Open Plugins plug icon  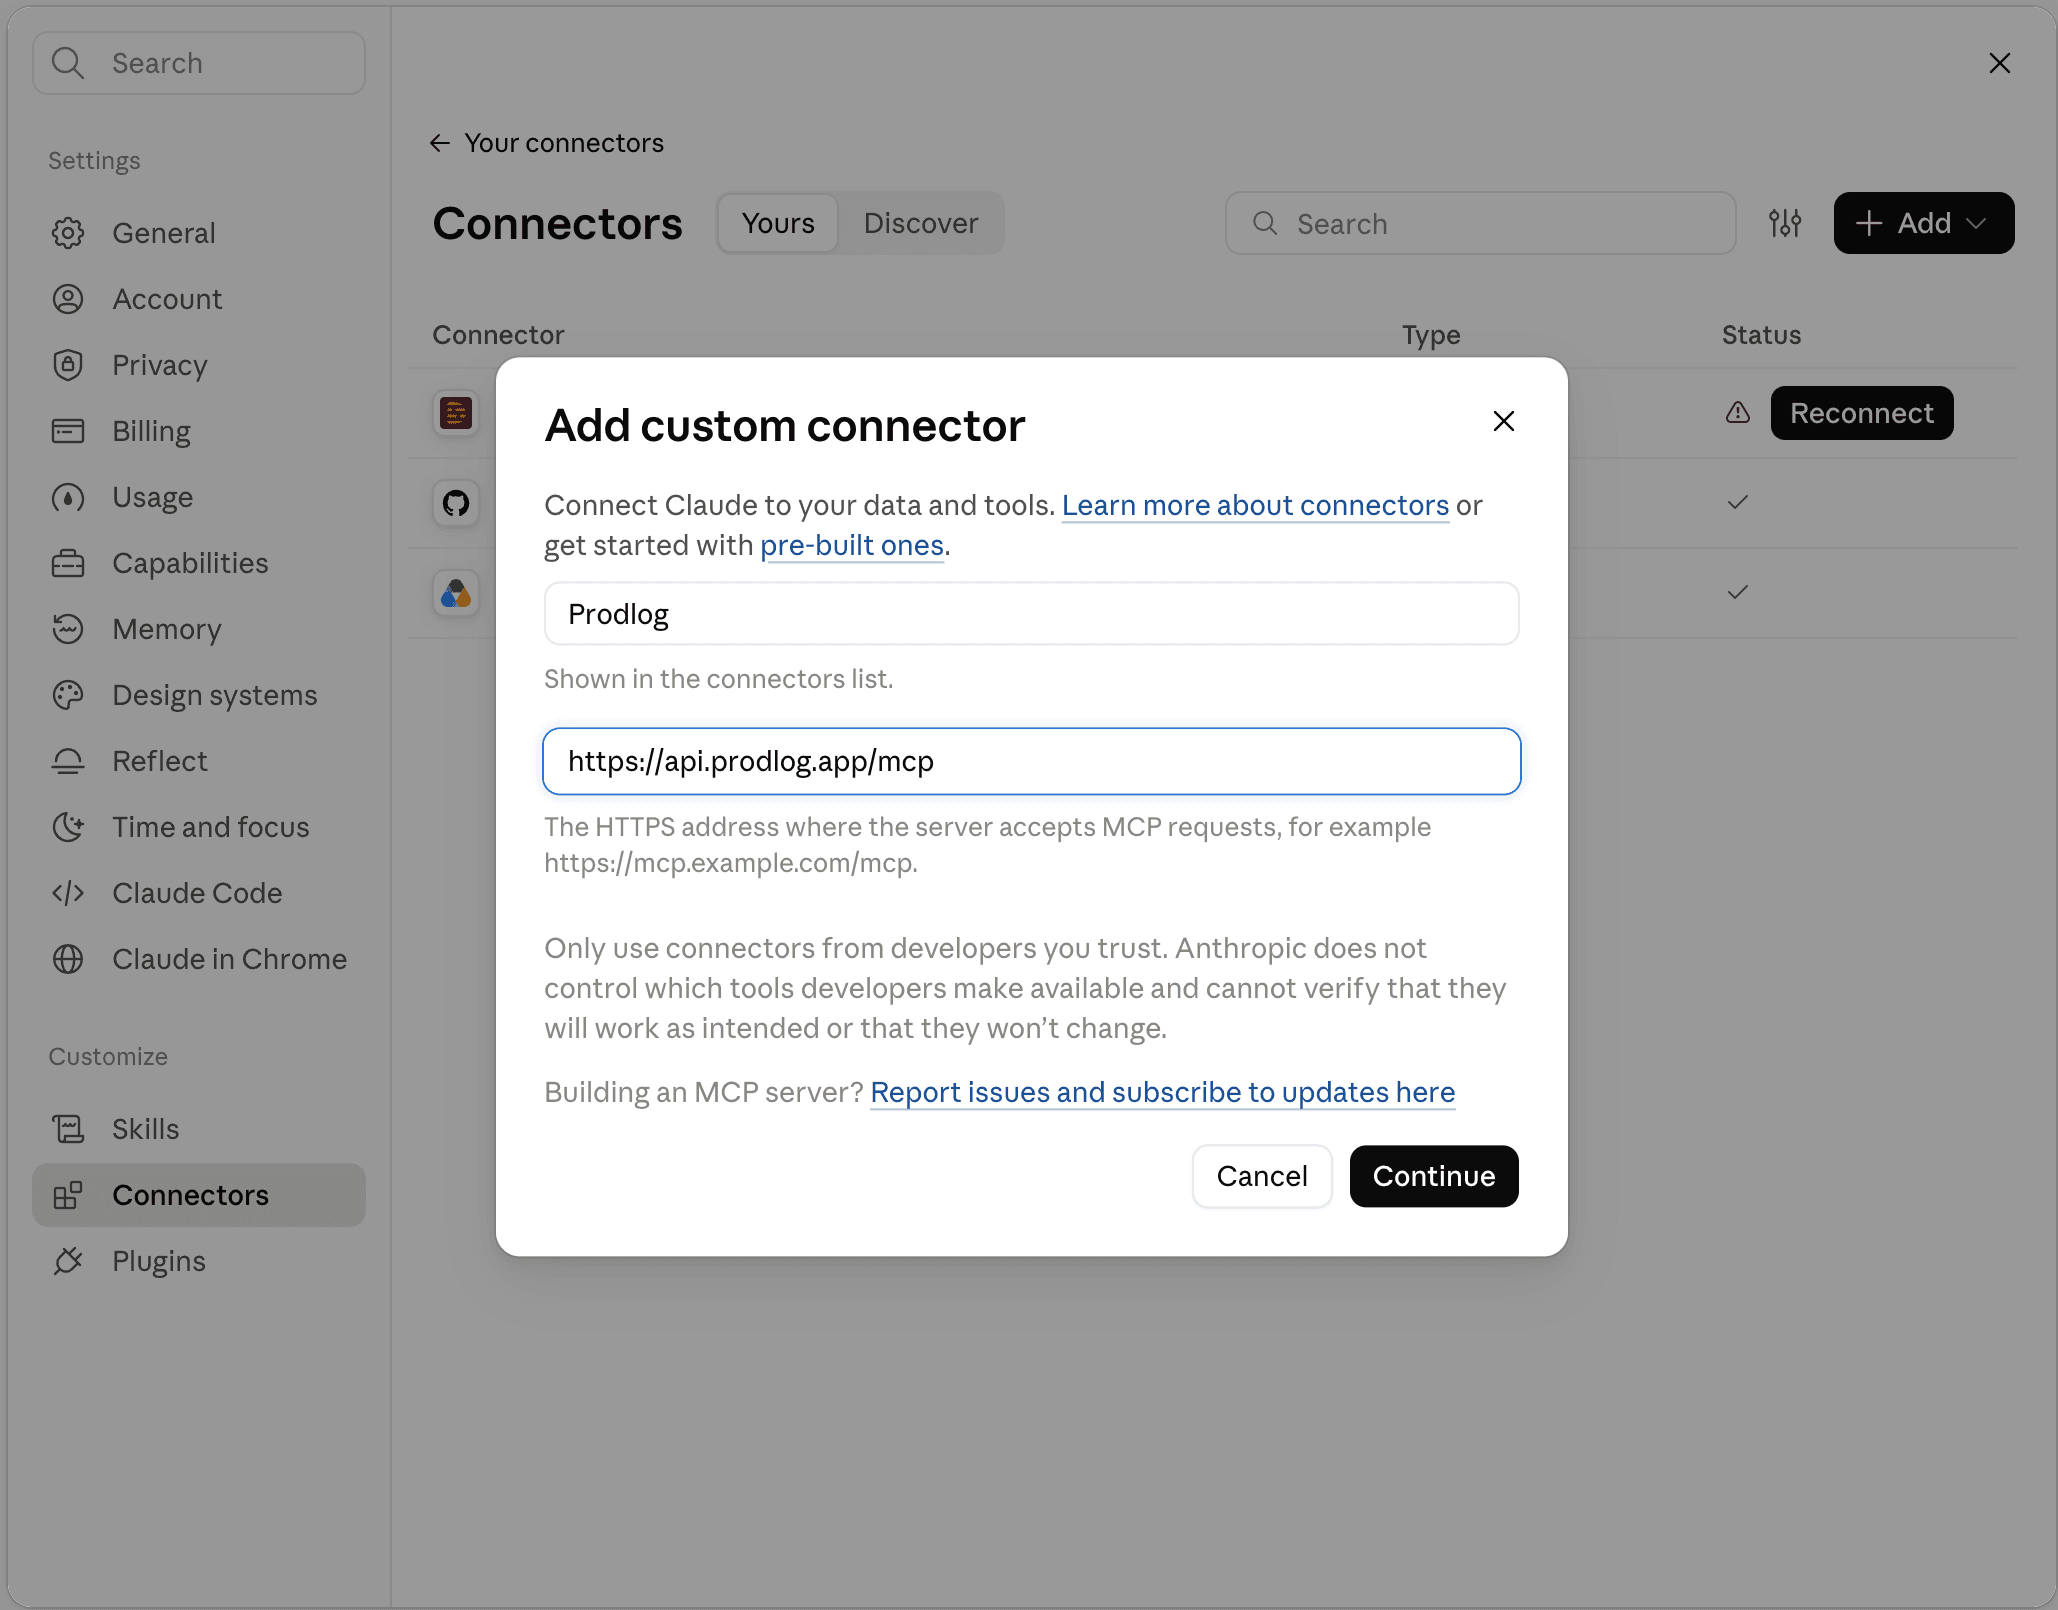pyautogui.click(x=68, y=1261)
